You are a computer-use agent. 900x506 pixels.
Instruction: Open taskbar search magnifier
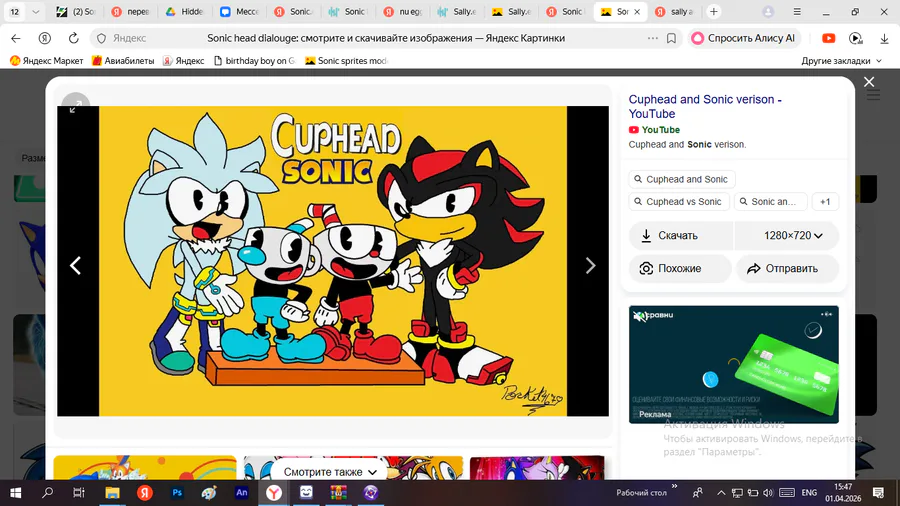pos(48,493)
